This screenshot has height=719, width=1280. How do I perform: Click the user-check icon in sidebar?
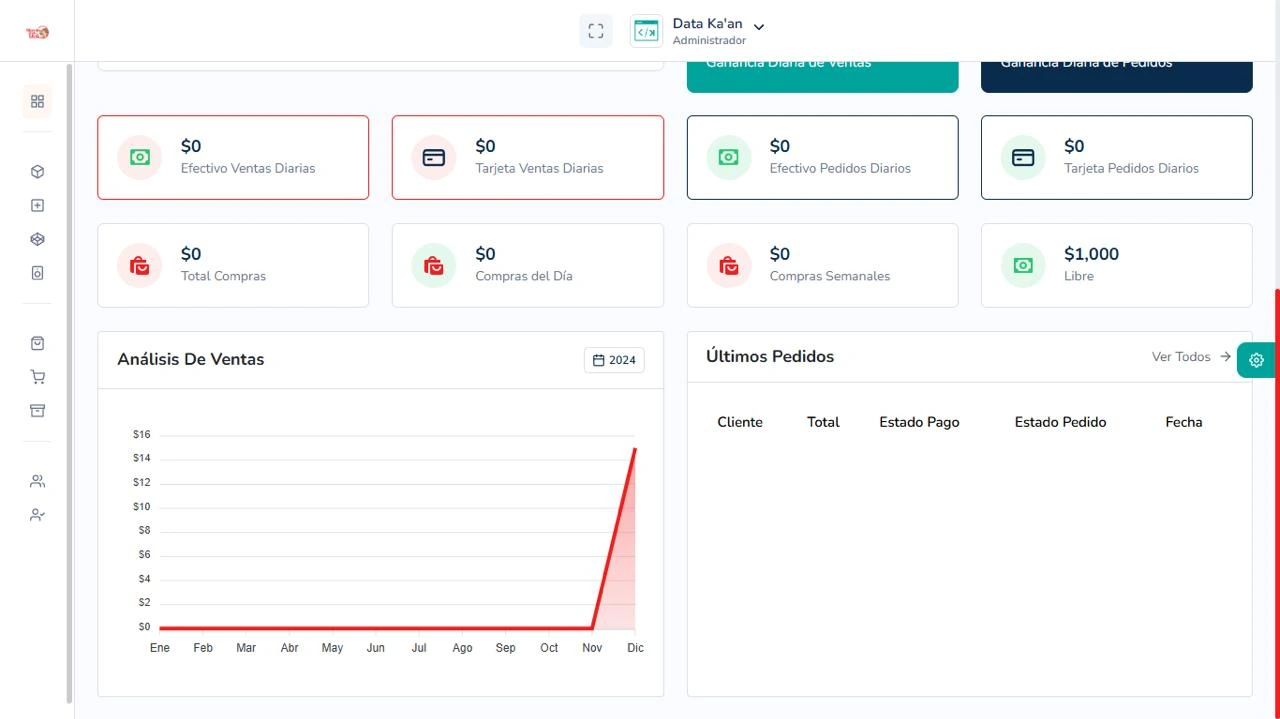click(37, 515)
